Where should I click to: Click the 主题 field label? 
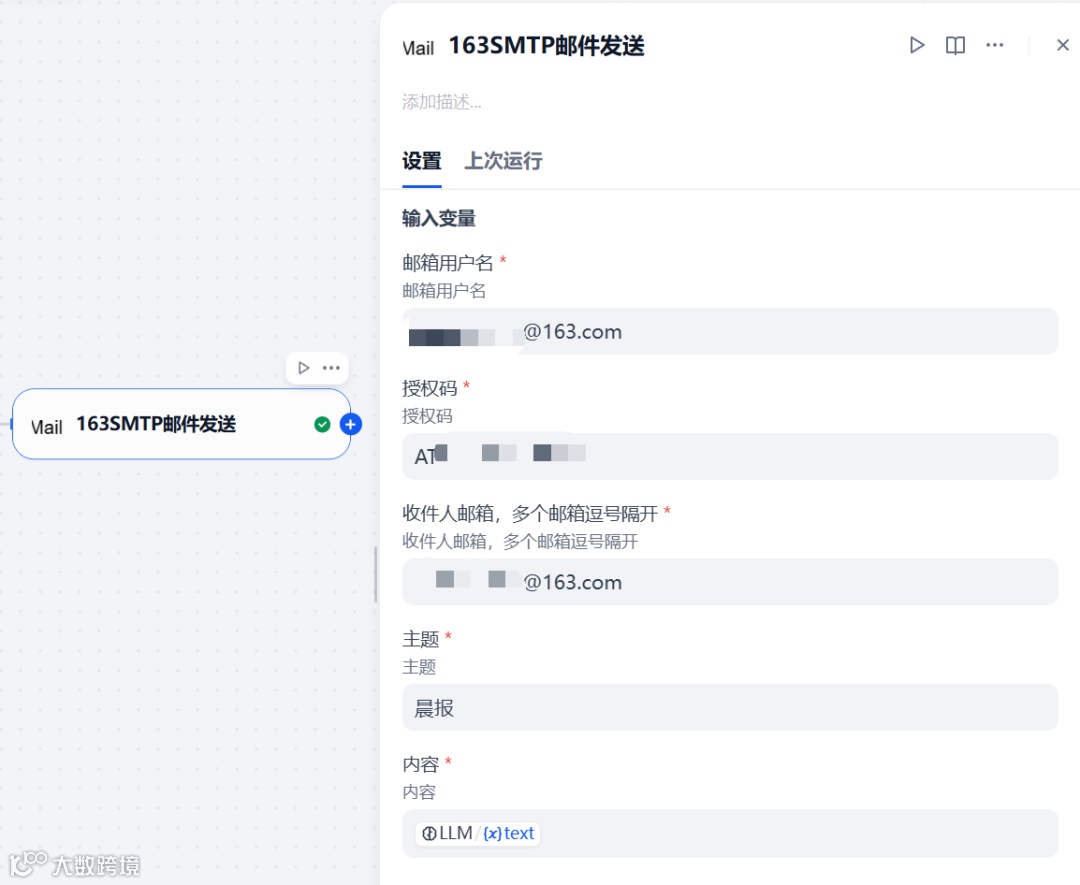coord(420,638)
